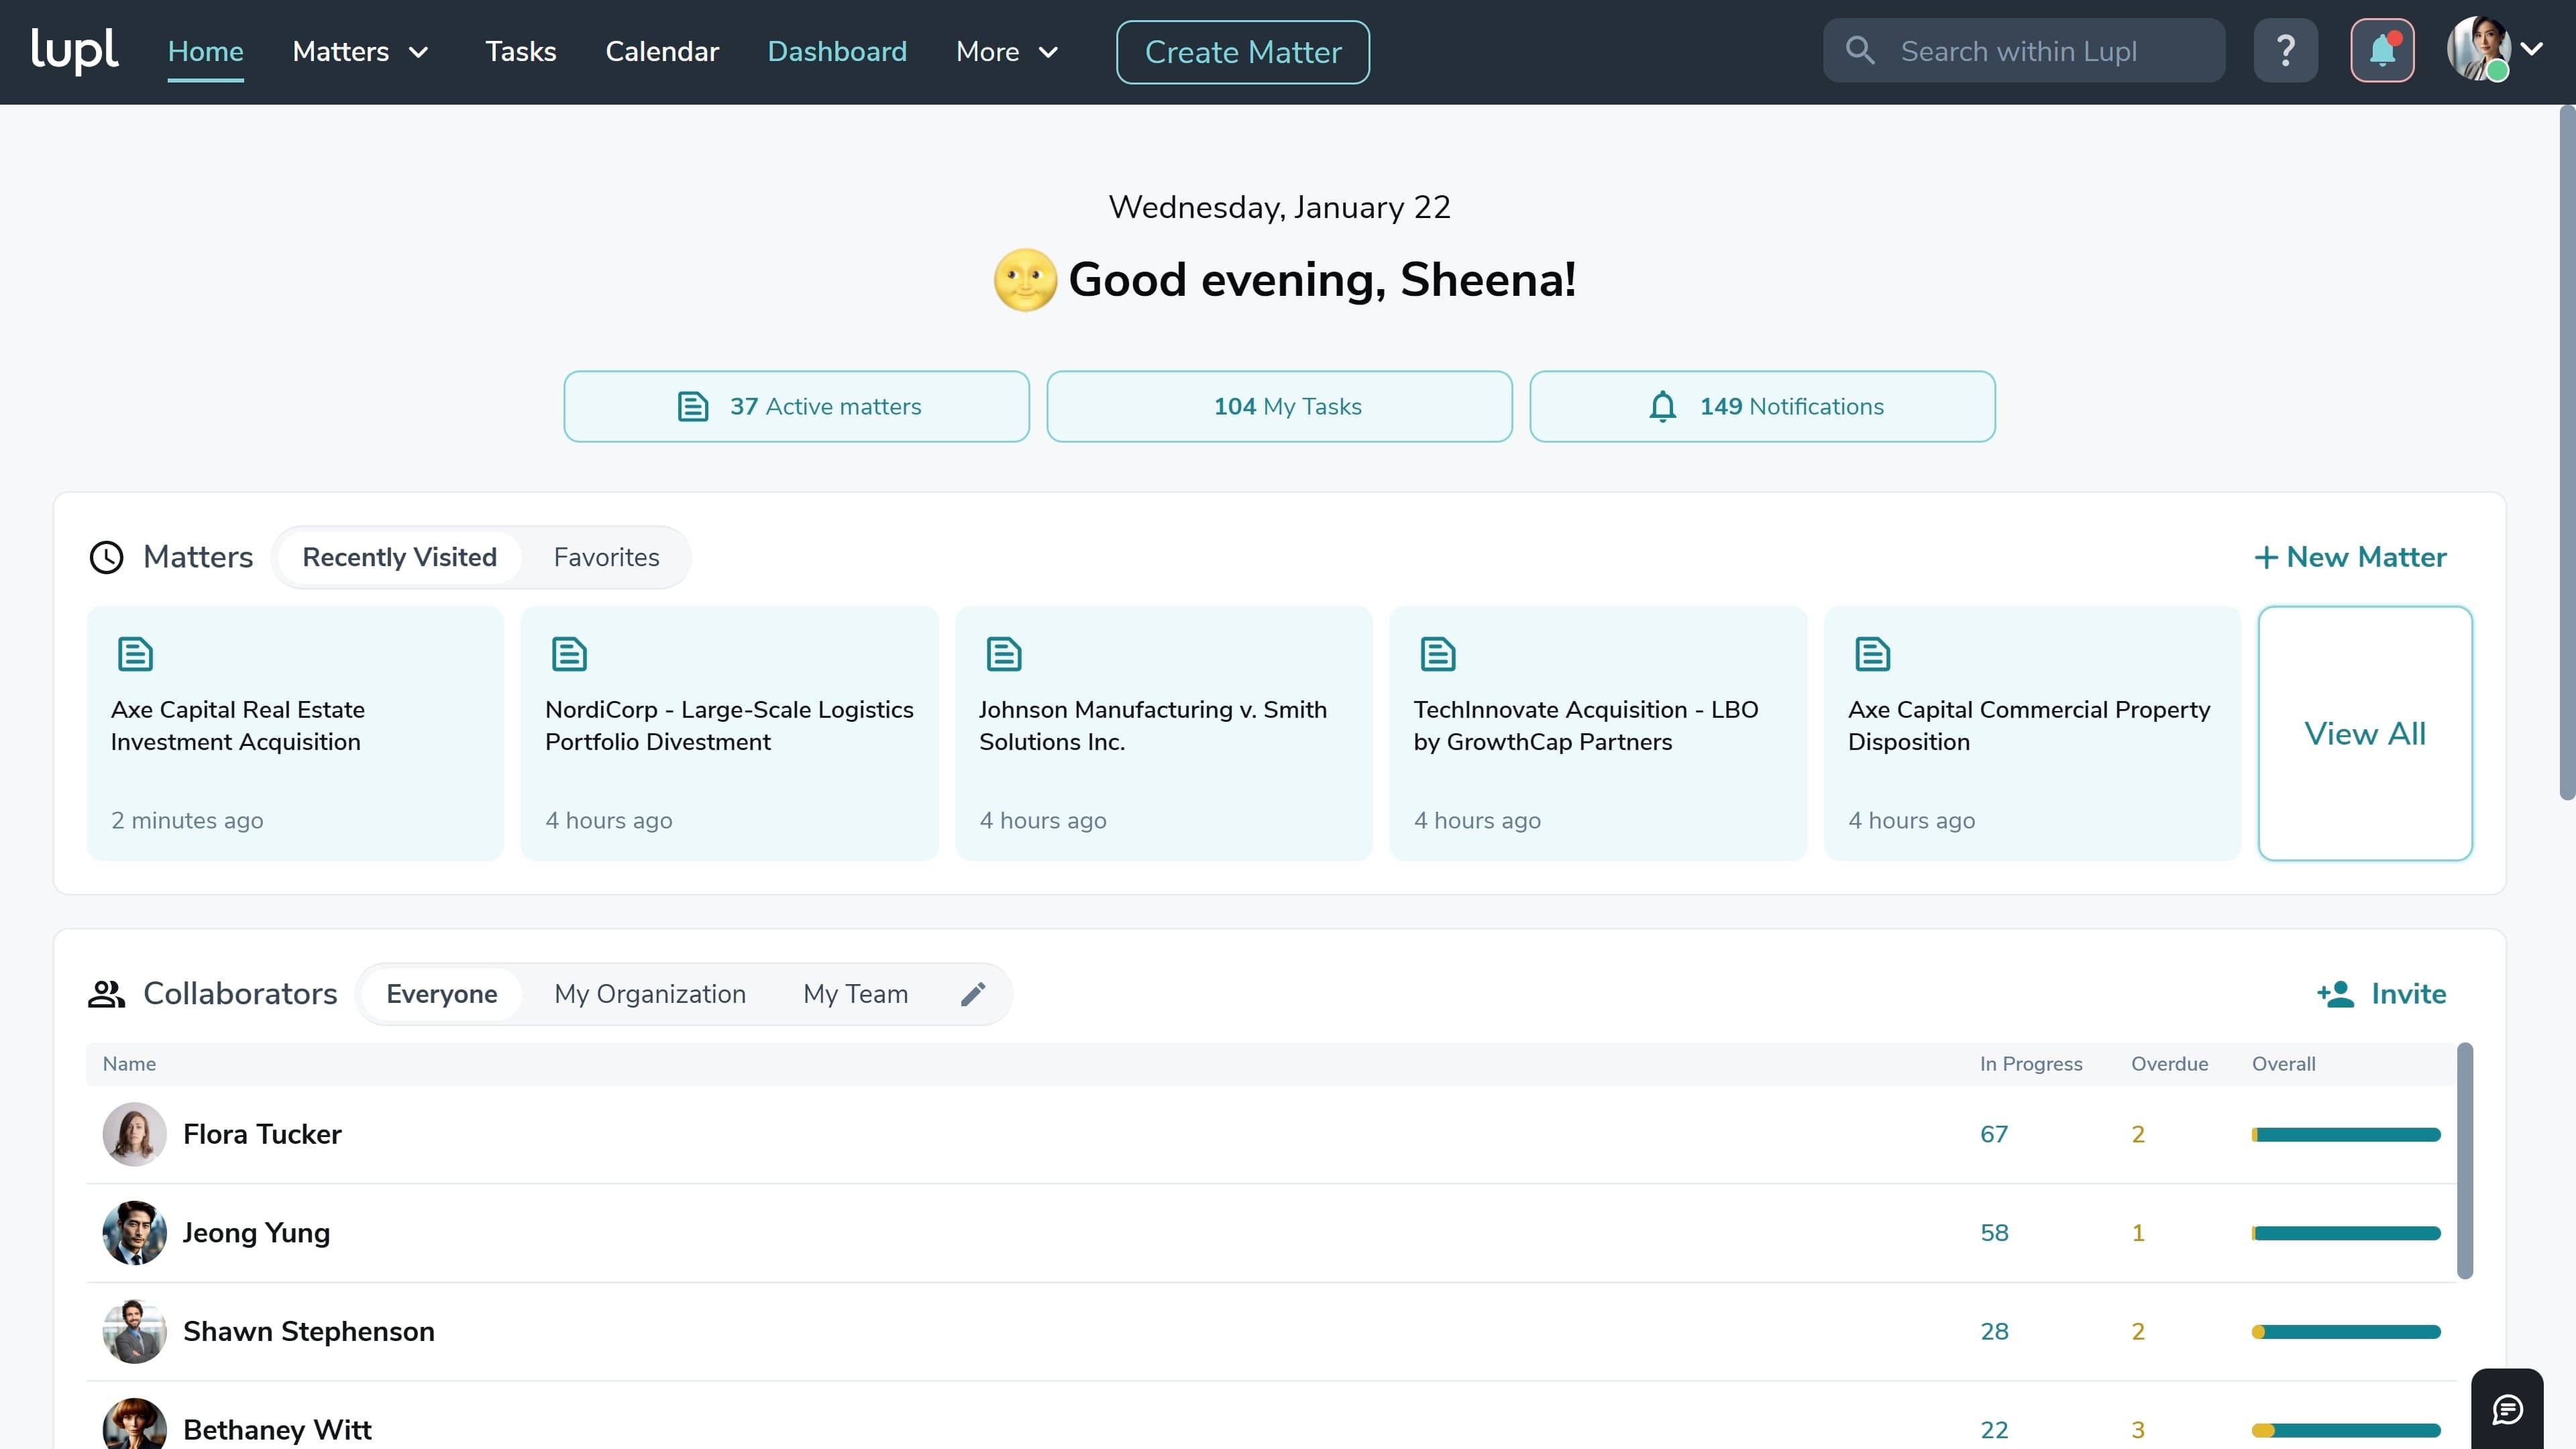Click Jeong Yung's overdue count 1
Screen dimensions: 2576x1449
click(2138, 1233)
